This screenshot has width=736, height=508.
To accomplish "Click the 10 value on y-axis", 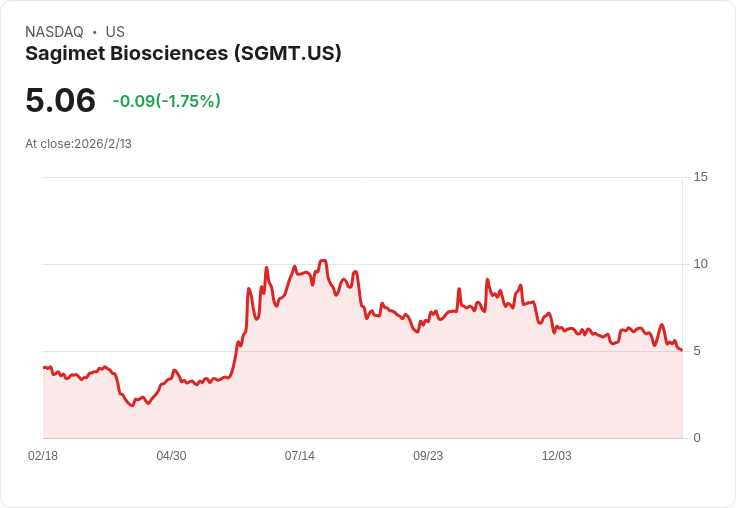I will pos(700,264).
